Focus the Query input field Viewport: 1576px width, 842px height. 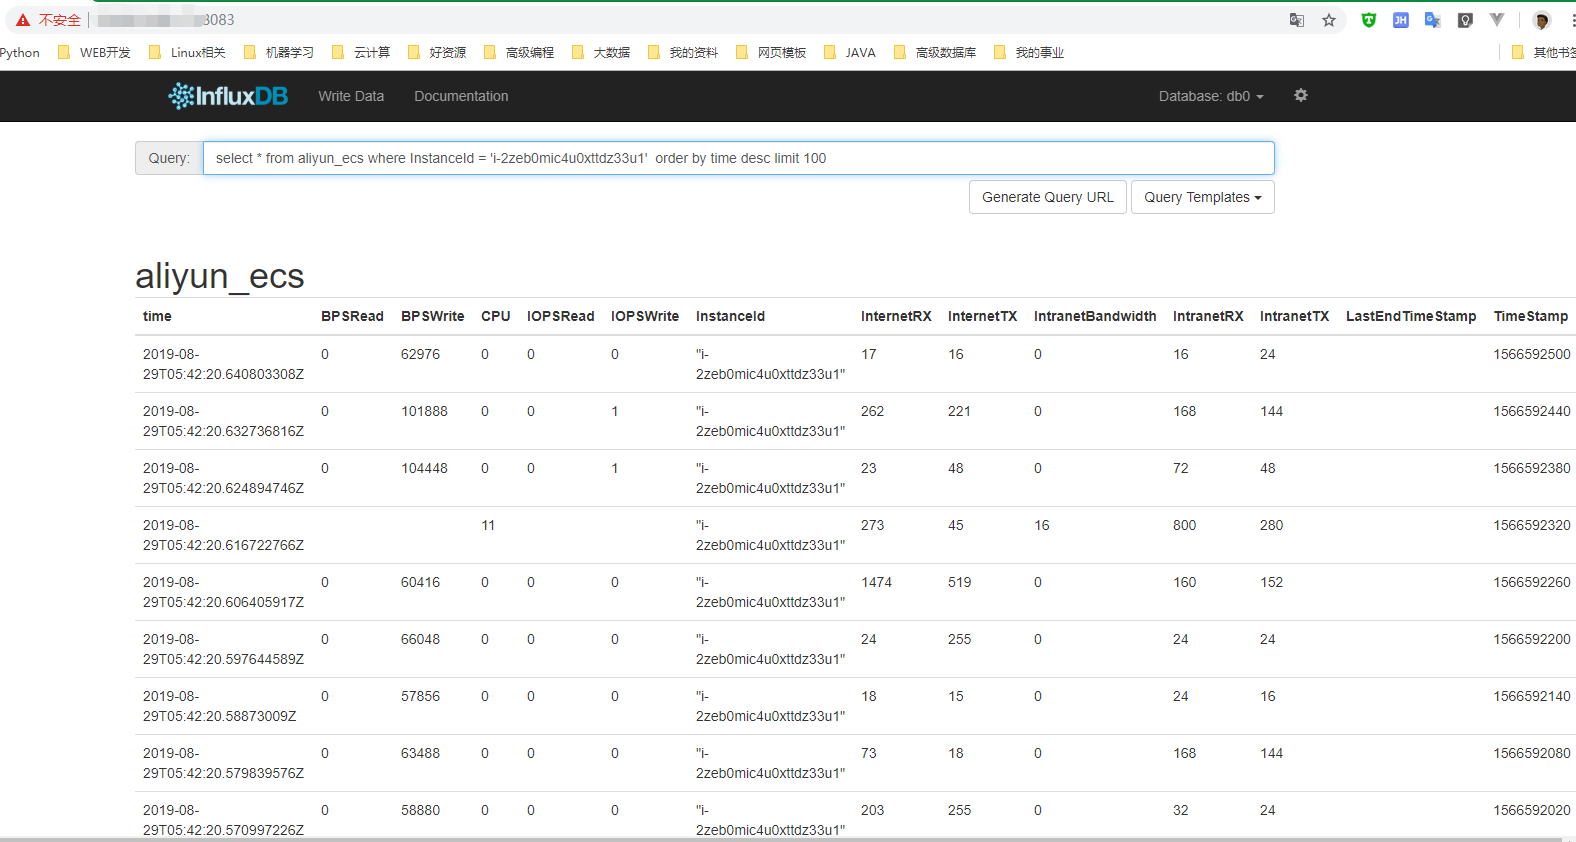coord(739,158)
